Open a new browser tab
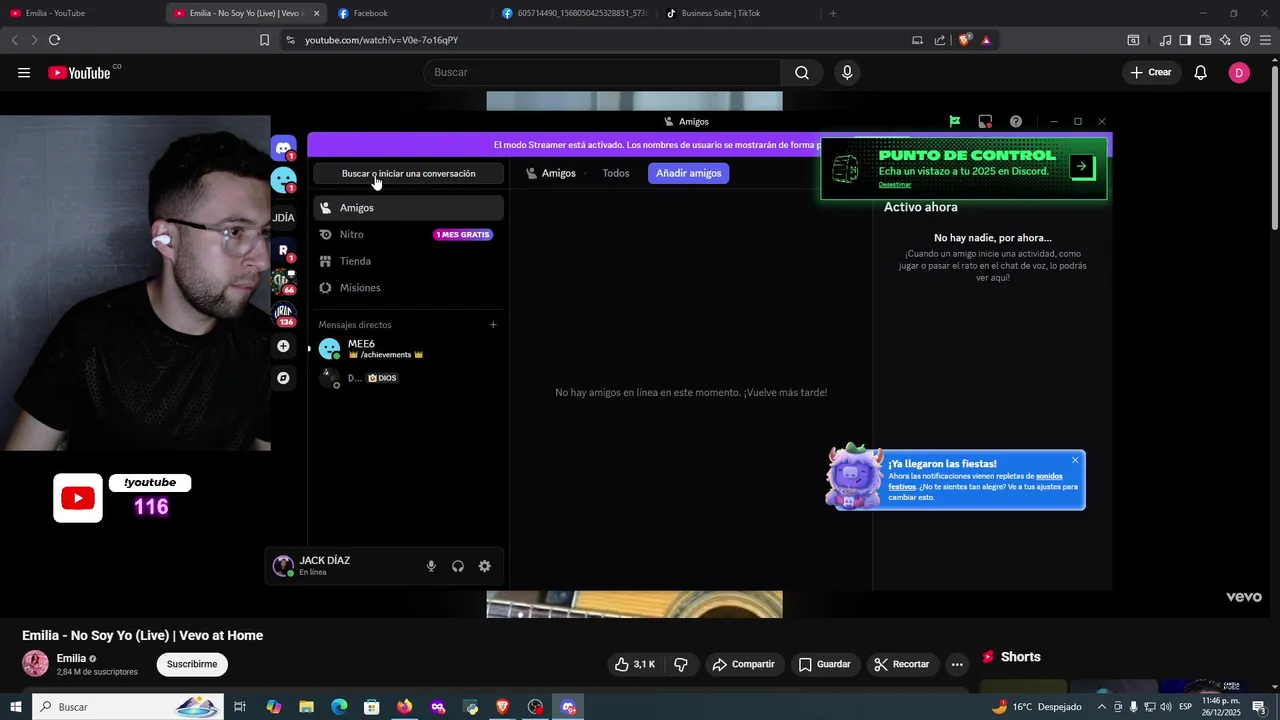The image size is (1280, 720). tap(833, 13)
